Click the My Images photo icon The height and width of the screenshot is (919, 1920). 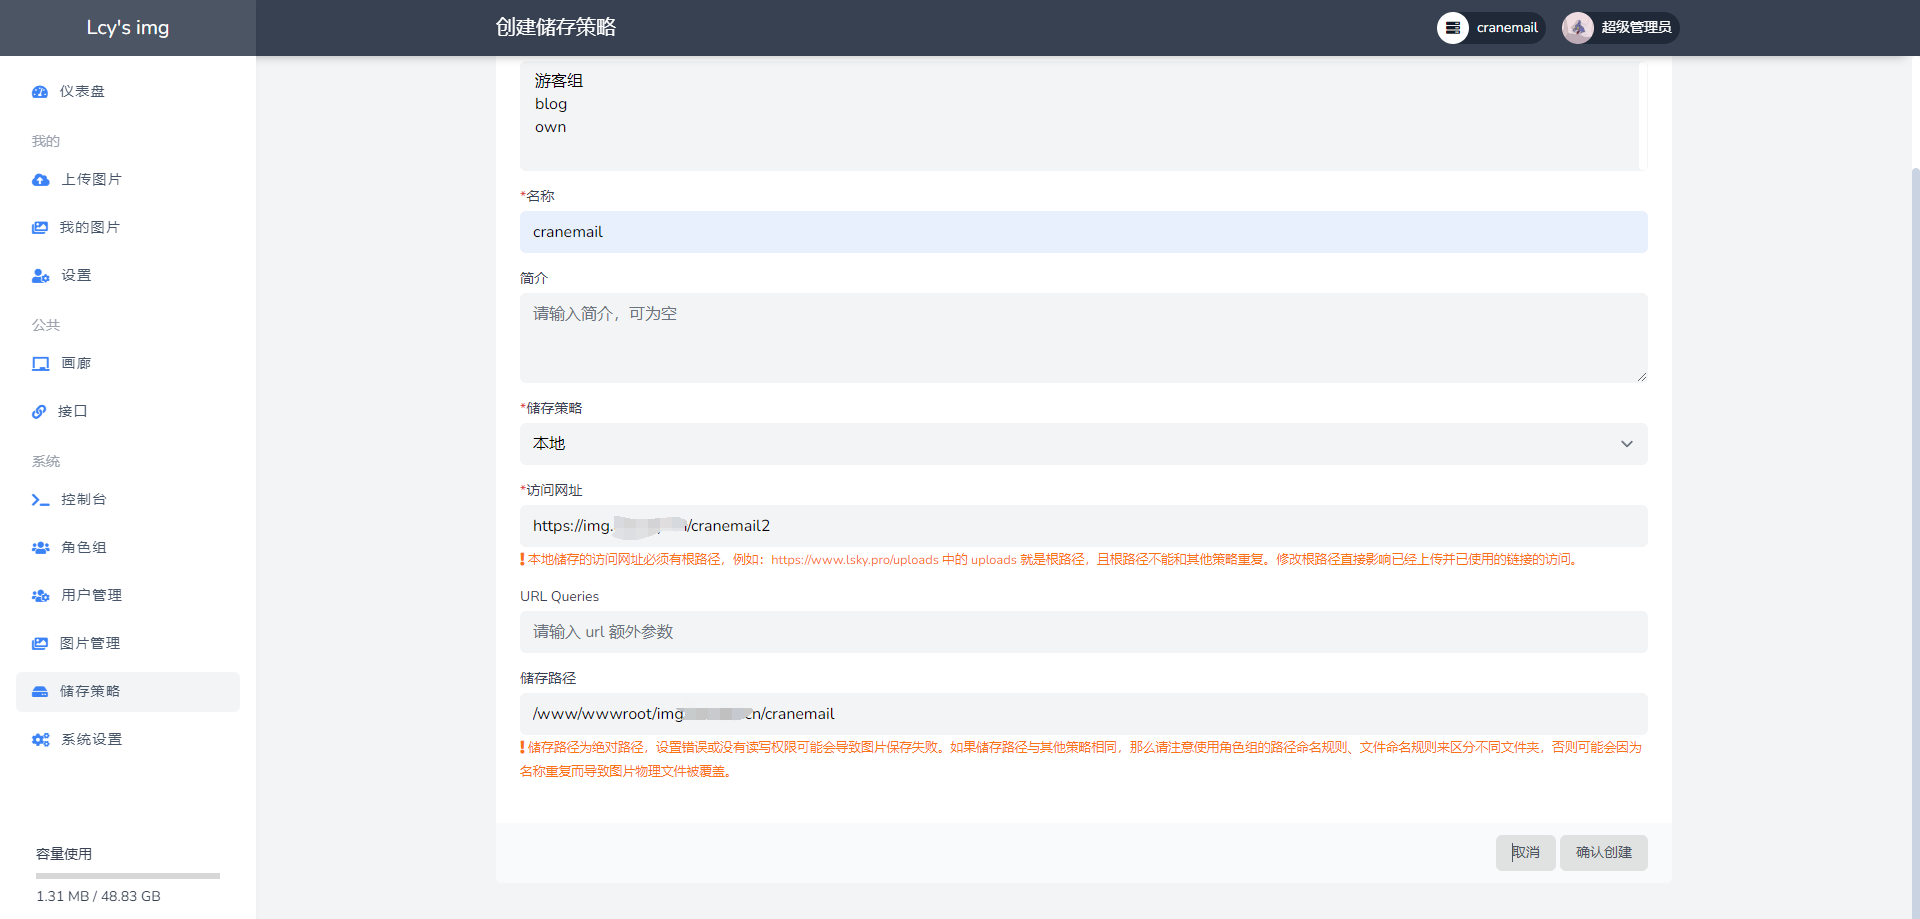tap(40, 228)
